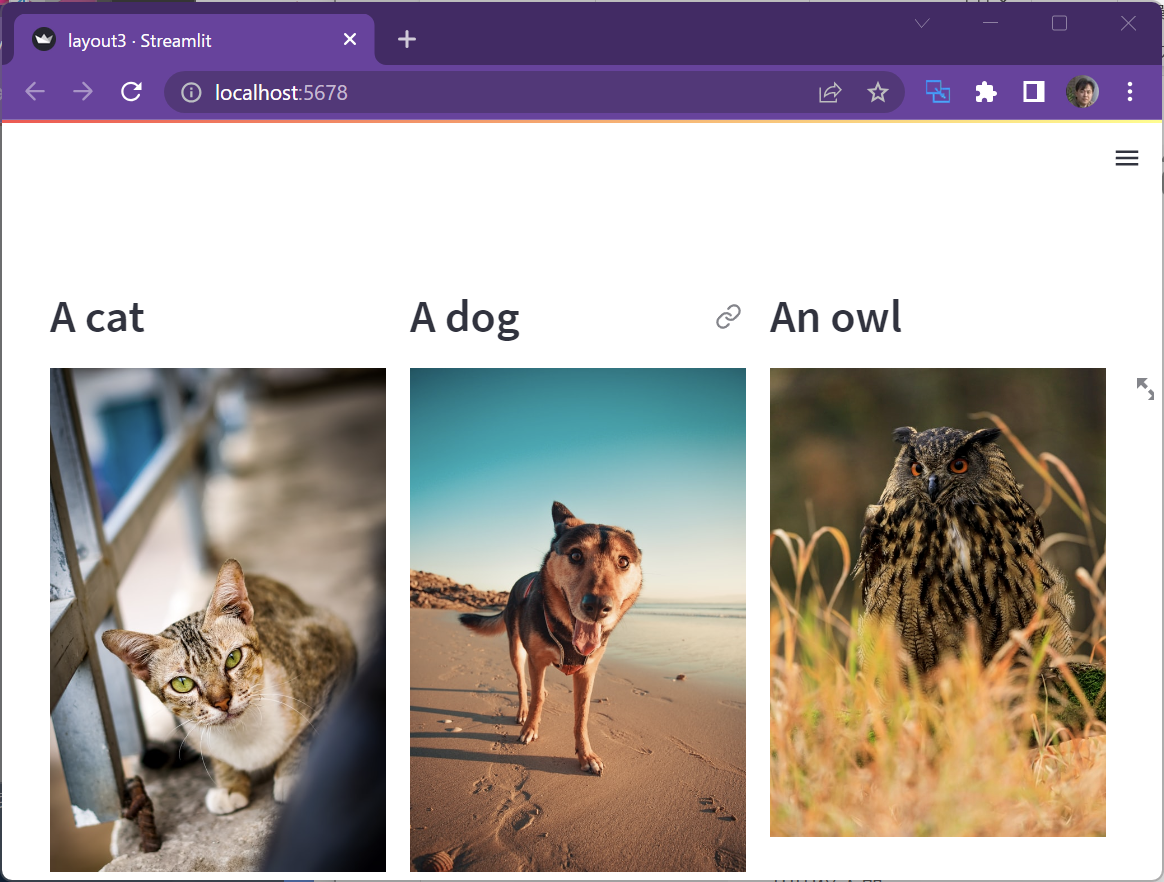Open the Chrome three-dot menu
Image resolution: width=1164 pixels, height=882 pixels.
pyautogui.click(x=1130, y=93)
